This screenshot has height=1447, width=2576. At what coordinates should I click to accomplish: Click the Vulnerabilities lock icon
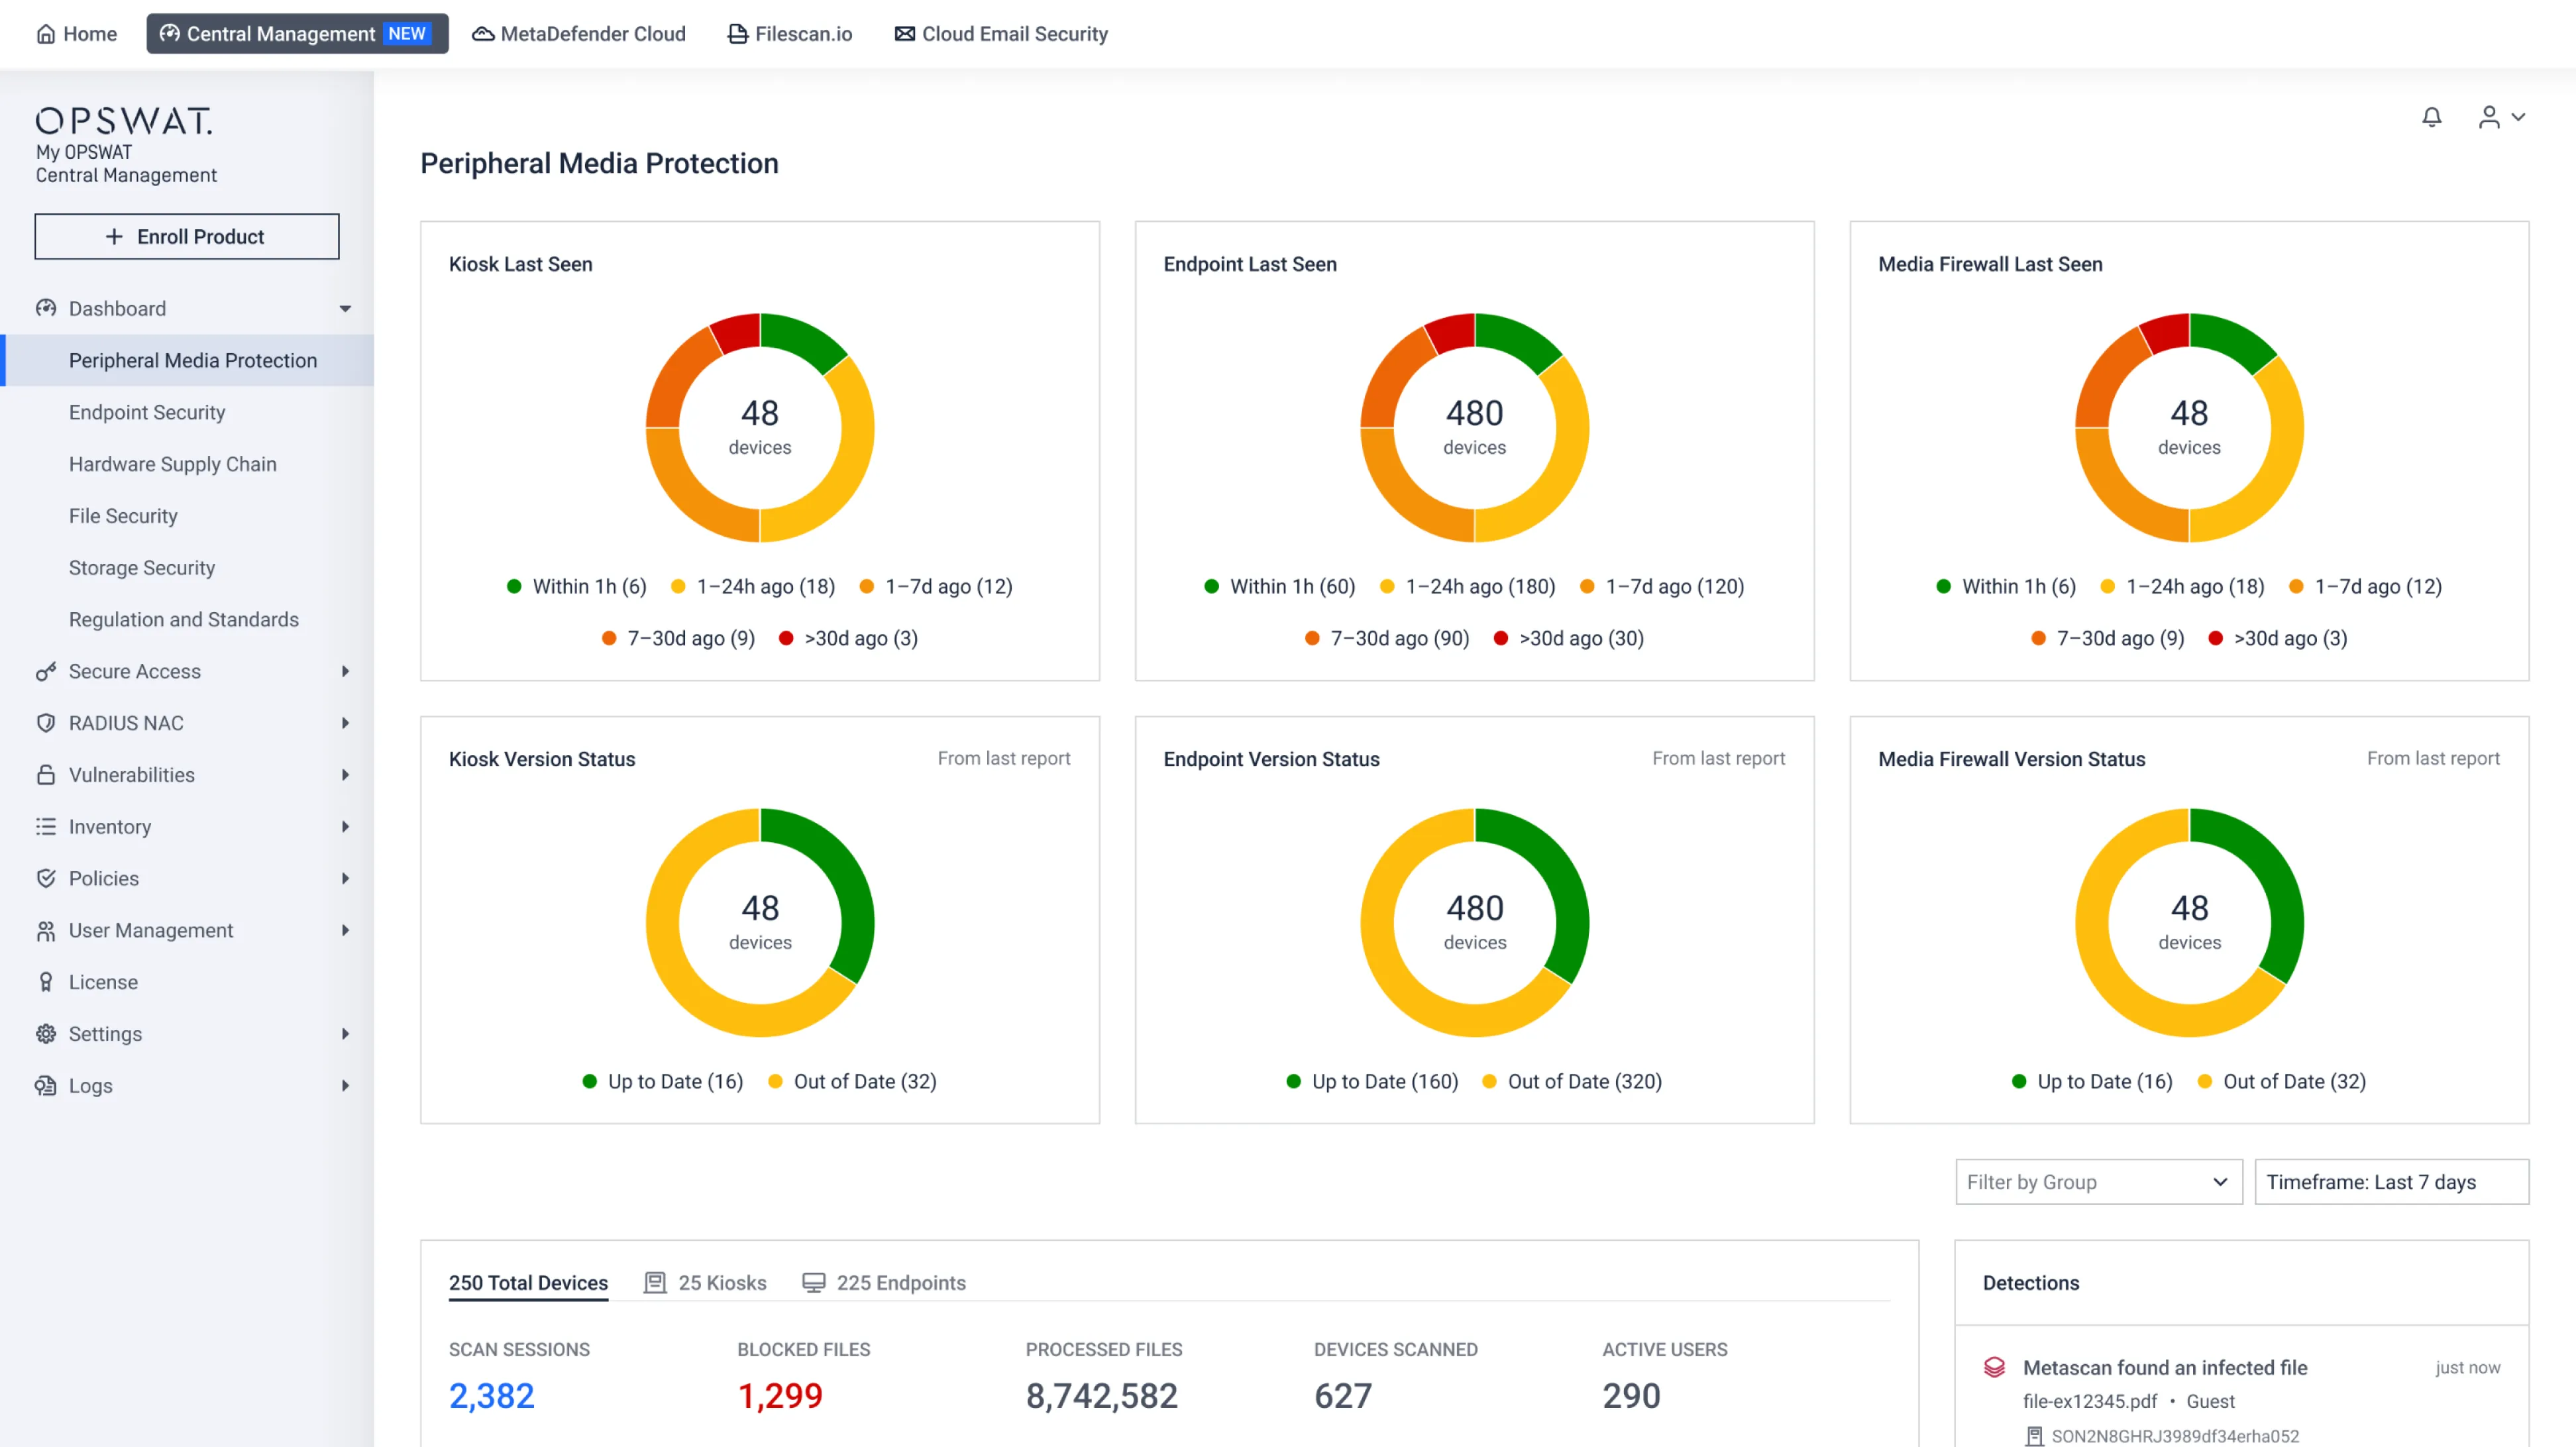click(x=46, y=775)
